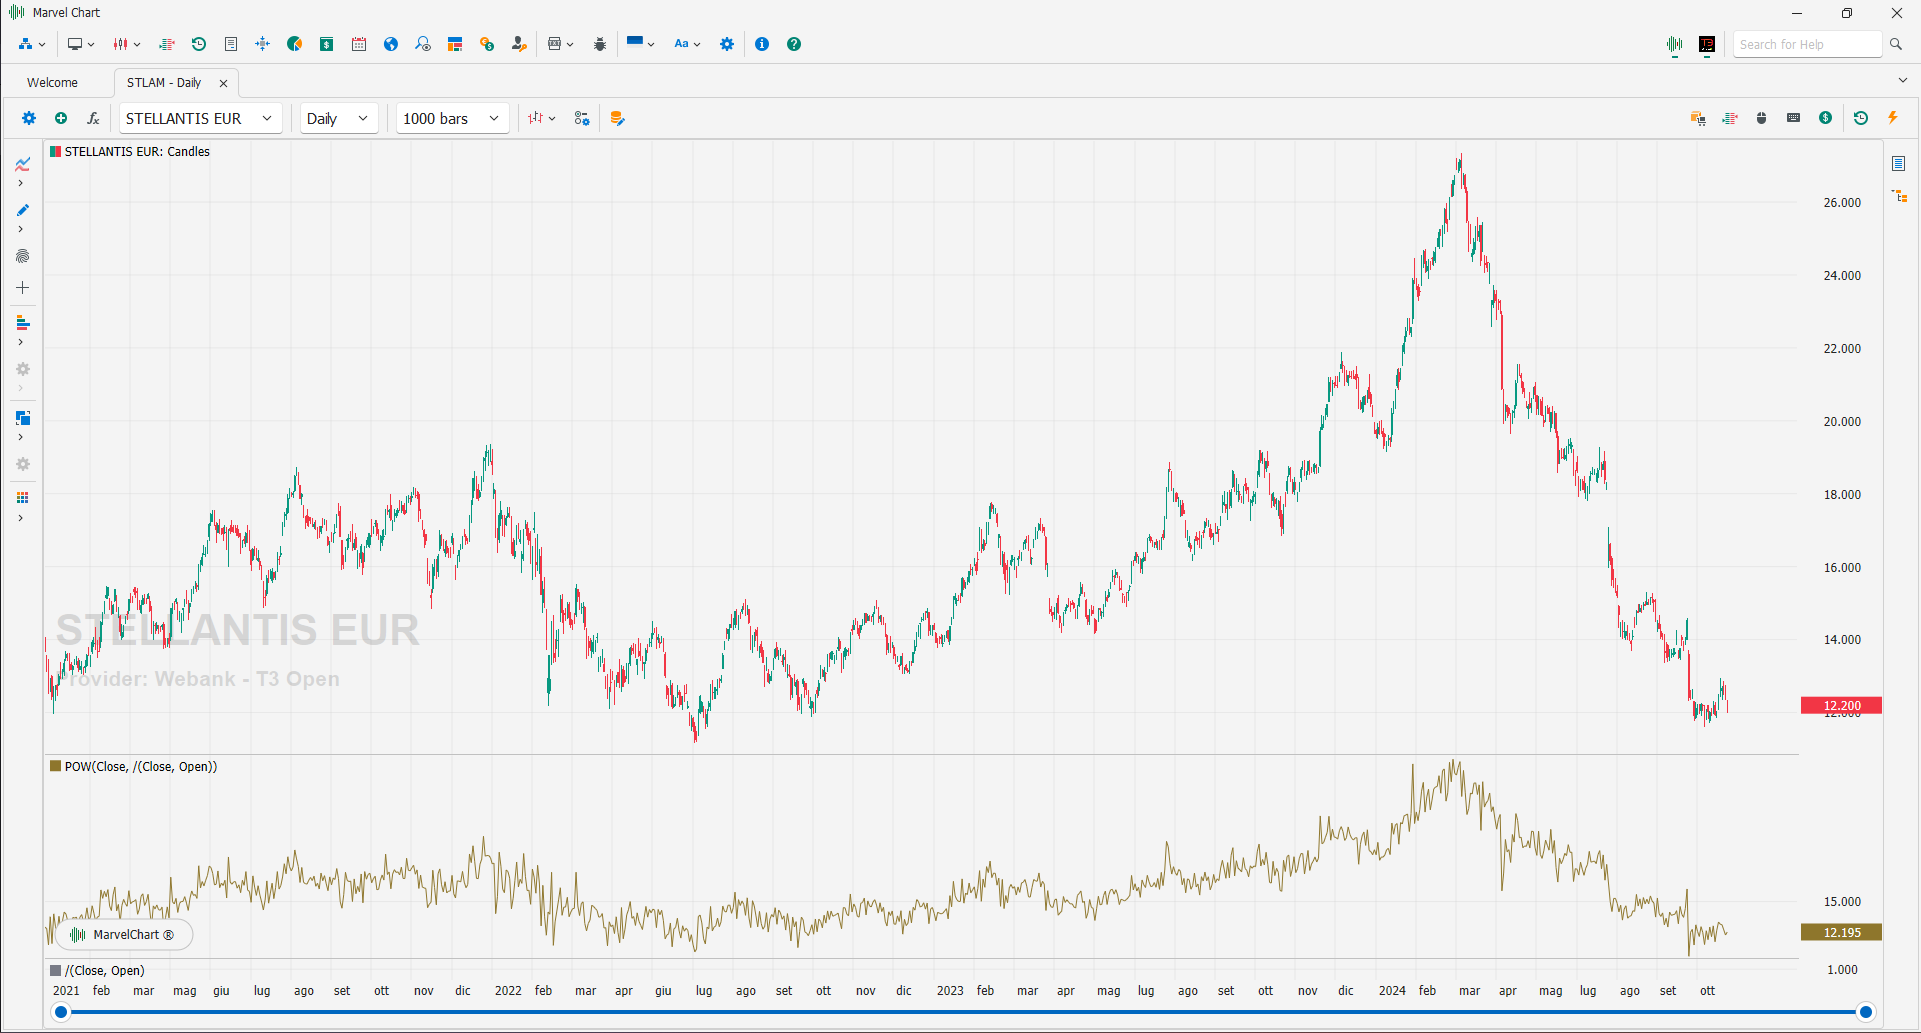Viewport: 1921px width, 1033px height.
Task: Select the STLAM - Daily tab
Action: (x=164, y=83)
